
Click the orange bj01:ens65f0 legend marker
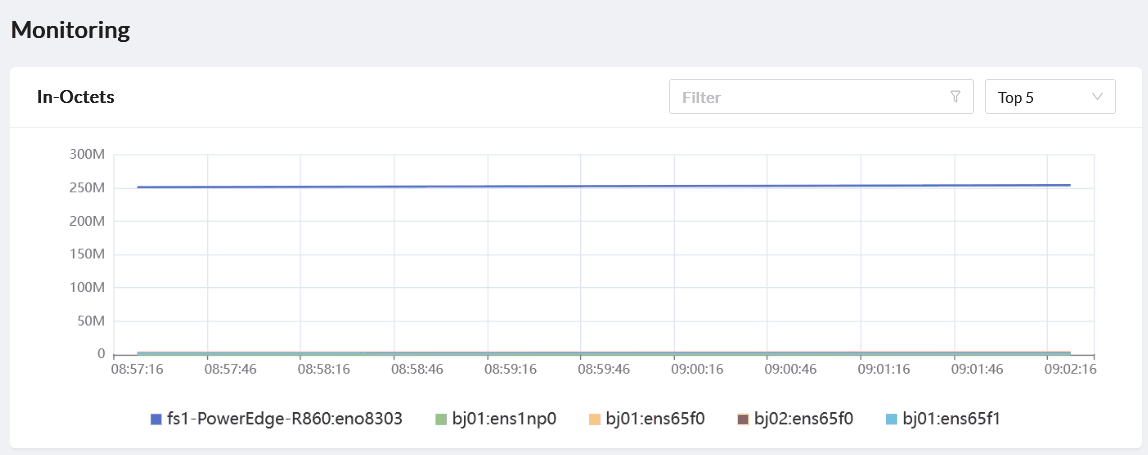pyautogui.click(x=593, y=419)
